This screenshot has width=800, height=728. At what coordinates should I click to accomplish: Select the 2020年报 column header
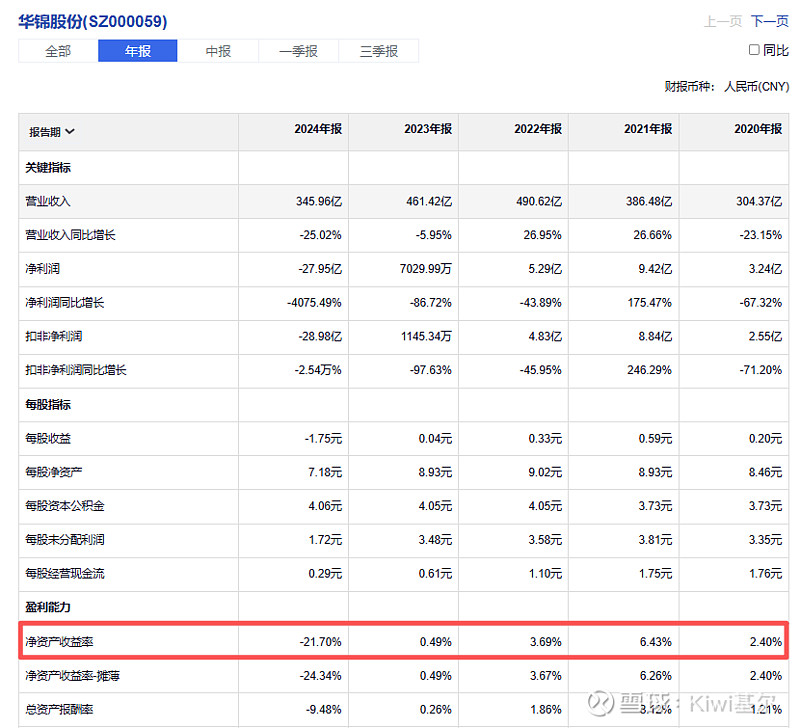click(x=758, y=130)
